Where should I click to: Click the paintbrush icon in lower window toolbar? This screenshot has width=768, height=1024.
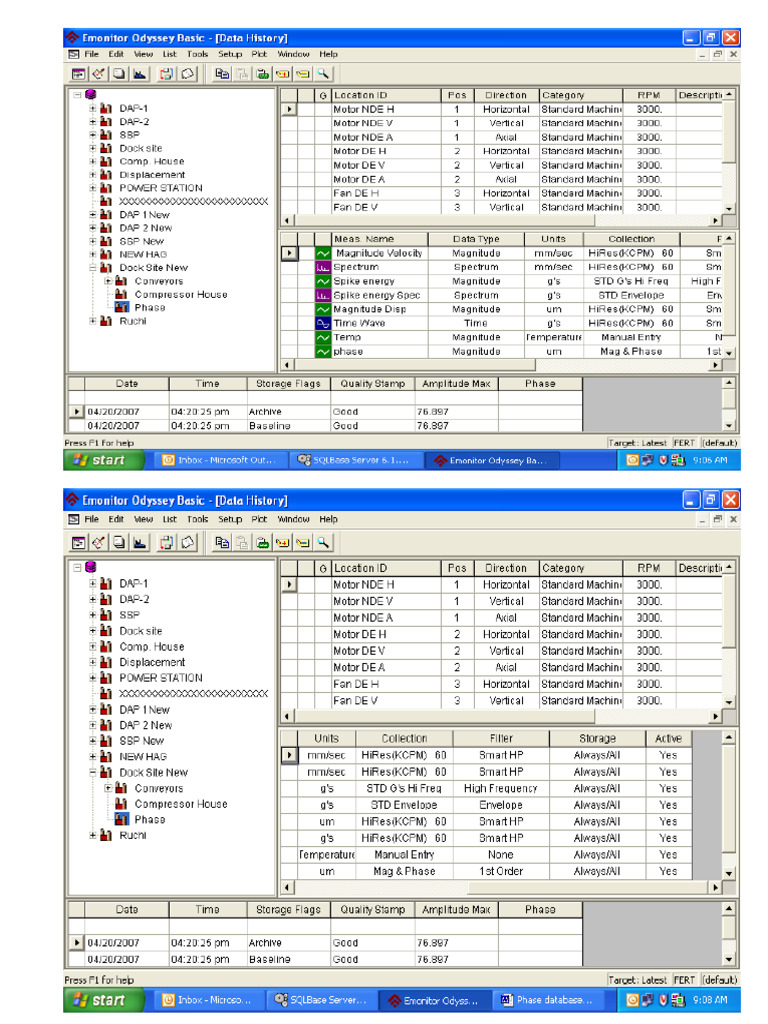[x=99, y=542]
